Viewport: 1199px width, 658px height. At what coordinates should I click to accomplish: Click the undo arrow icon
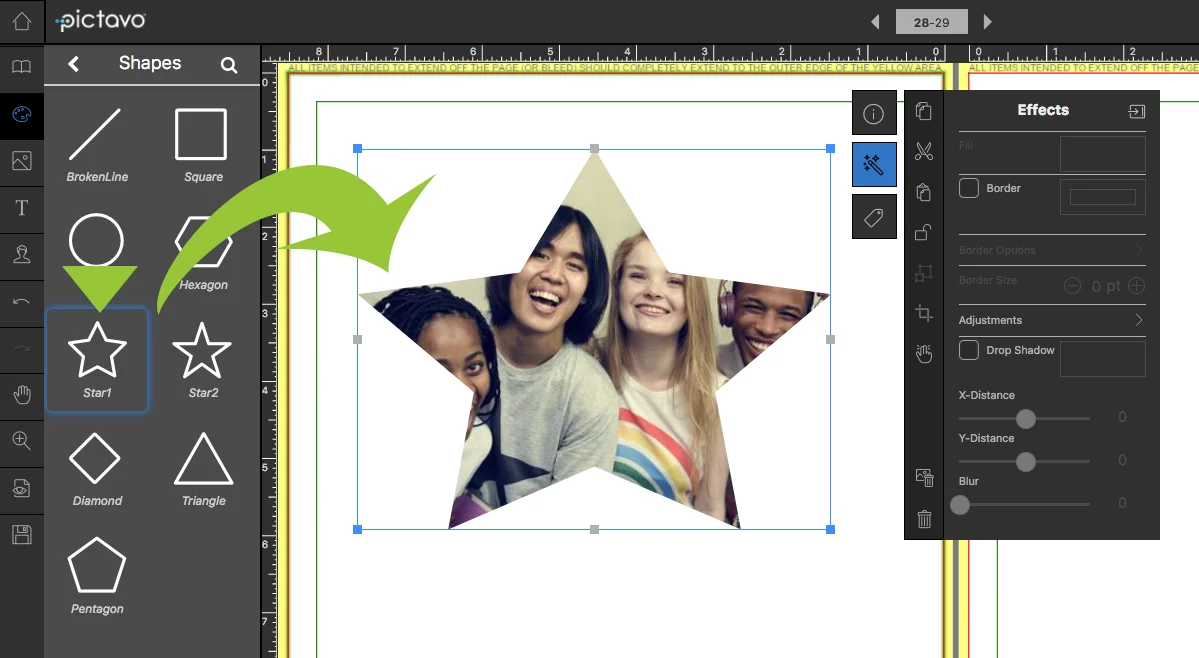tap(21, 302)
